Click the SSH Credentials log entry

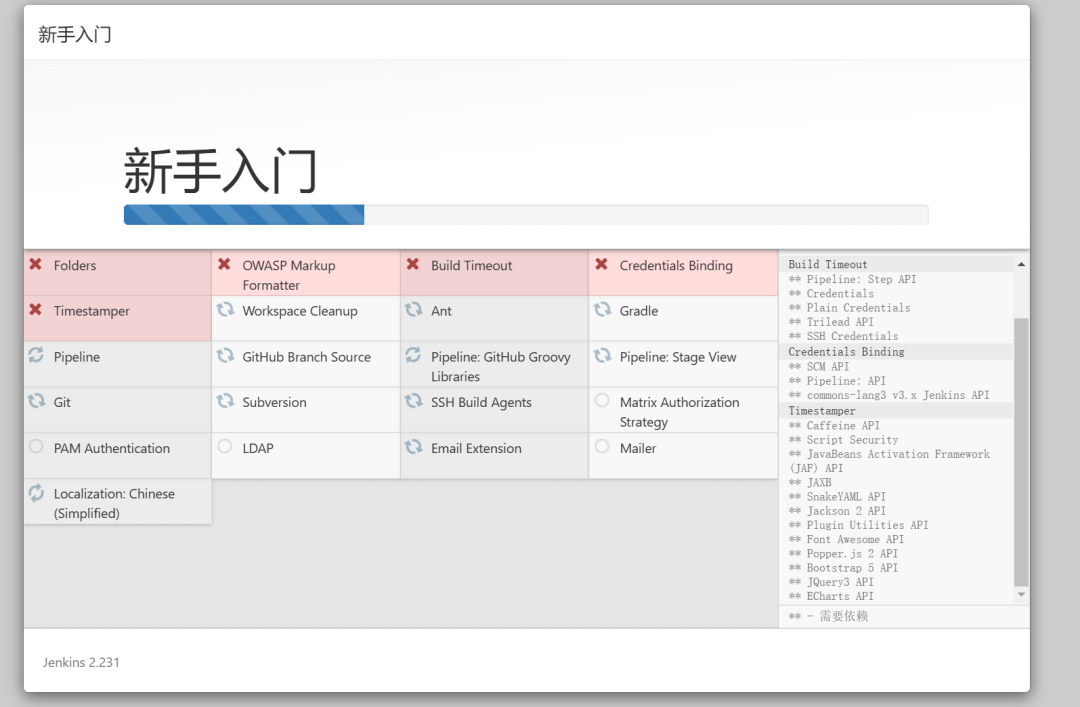coord(843,336)
